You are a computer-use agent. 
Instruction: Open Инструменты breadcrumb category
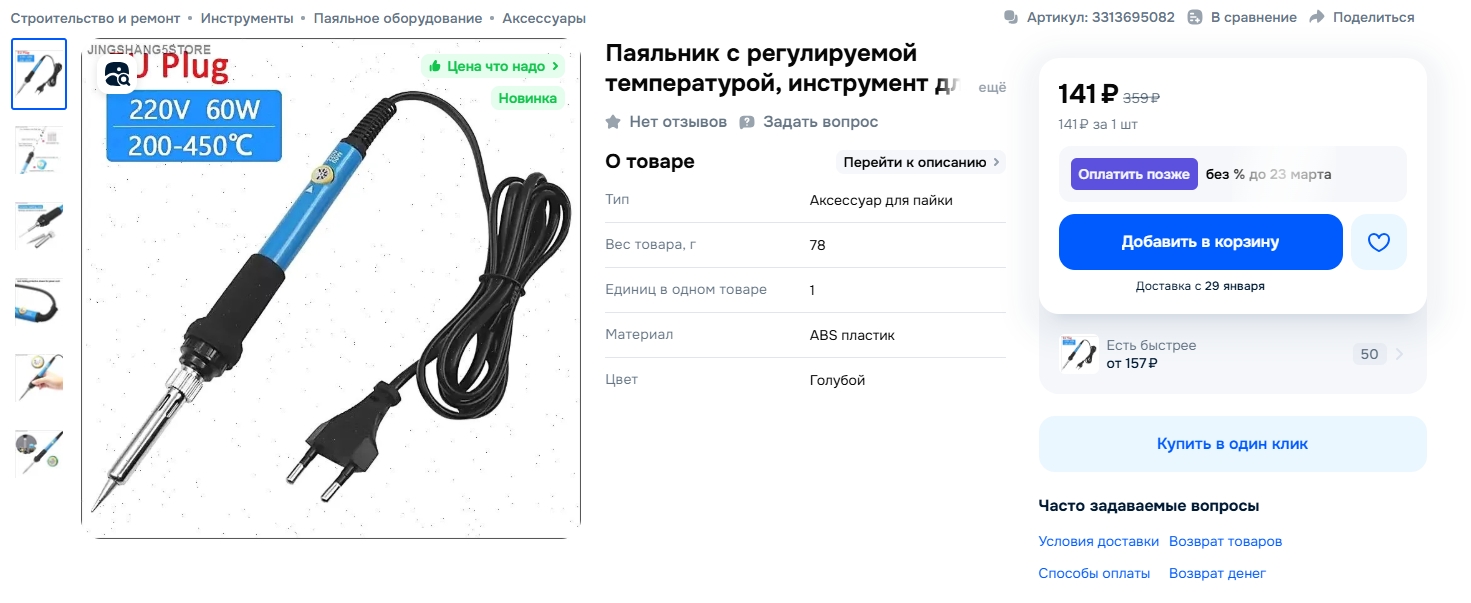coord(247,18)
